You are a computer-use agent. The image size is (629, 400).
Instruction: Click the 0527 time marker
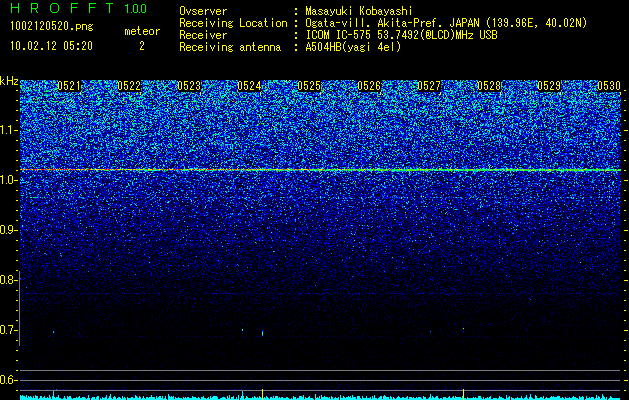pyautogui.click(x=429, y=86)
